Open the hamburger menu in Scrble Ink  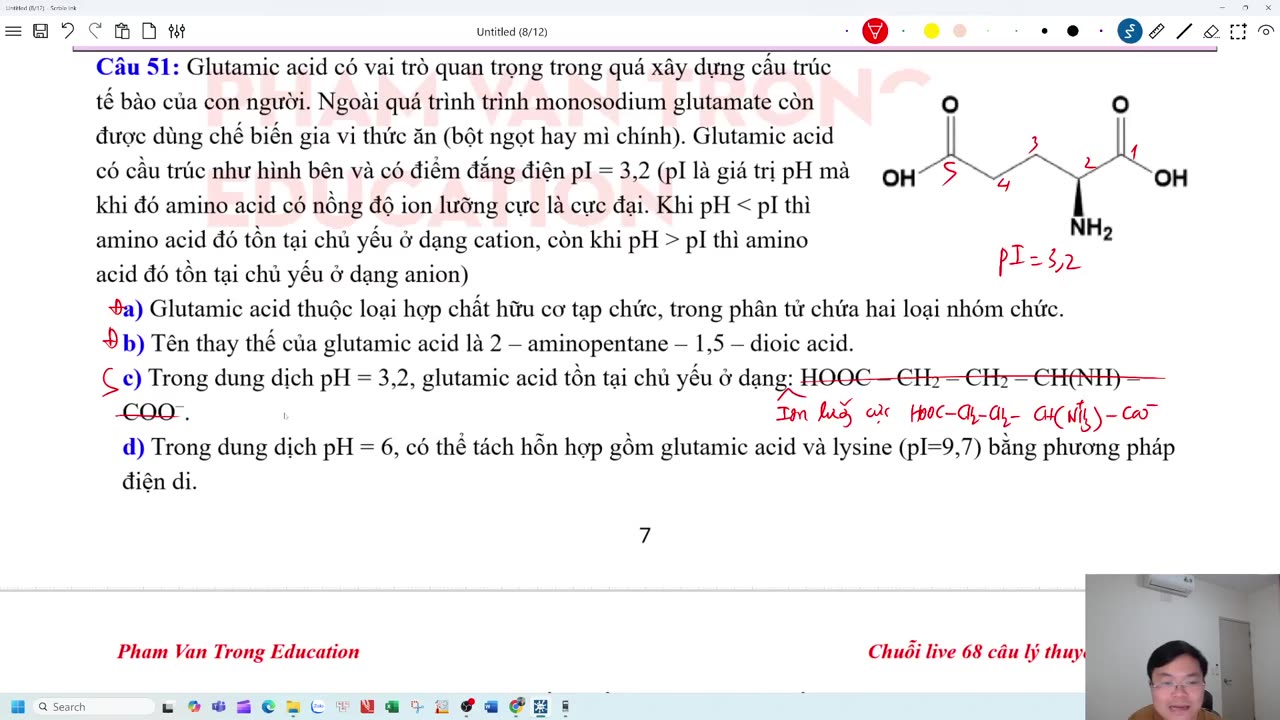(x=13, y=31)
